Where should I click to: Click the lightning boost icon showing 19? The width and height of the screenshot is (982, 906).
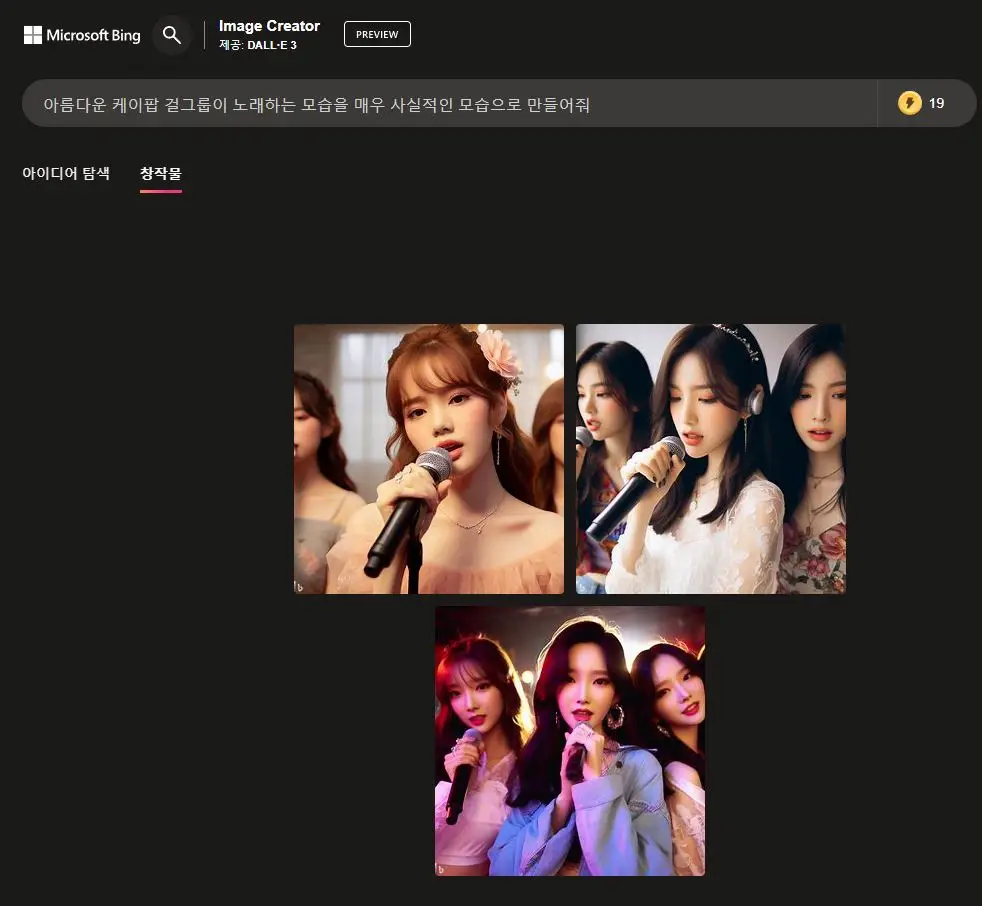point(910,102)
